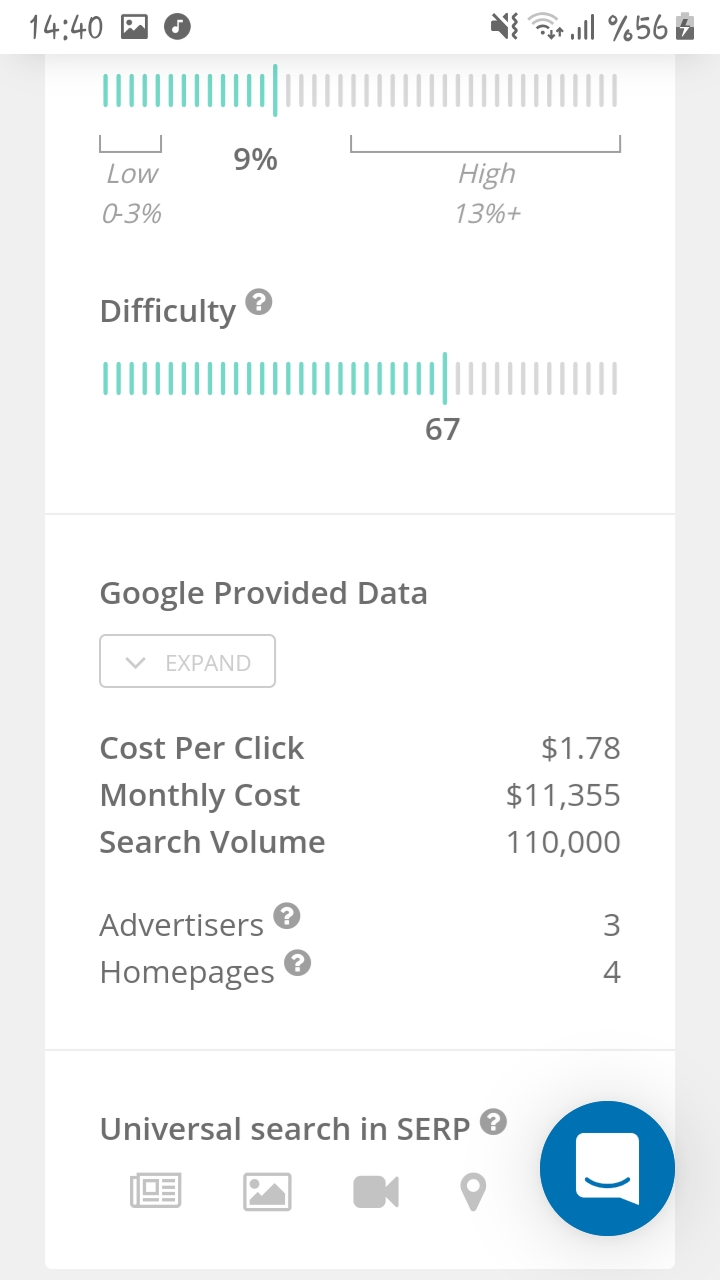Tap the Advertisers question mark icon
Screen dimensions: 720x1280
[287, 915]
